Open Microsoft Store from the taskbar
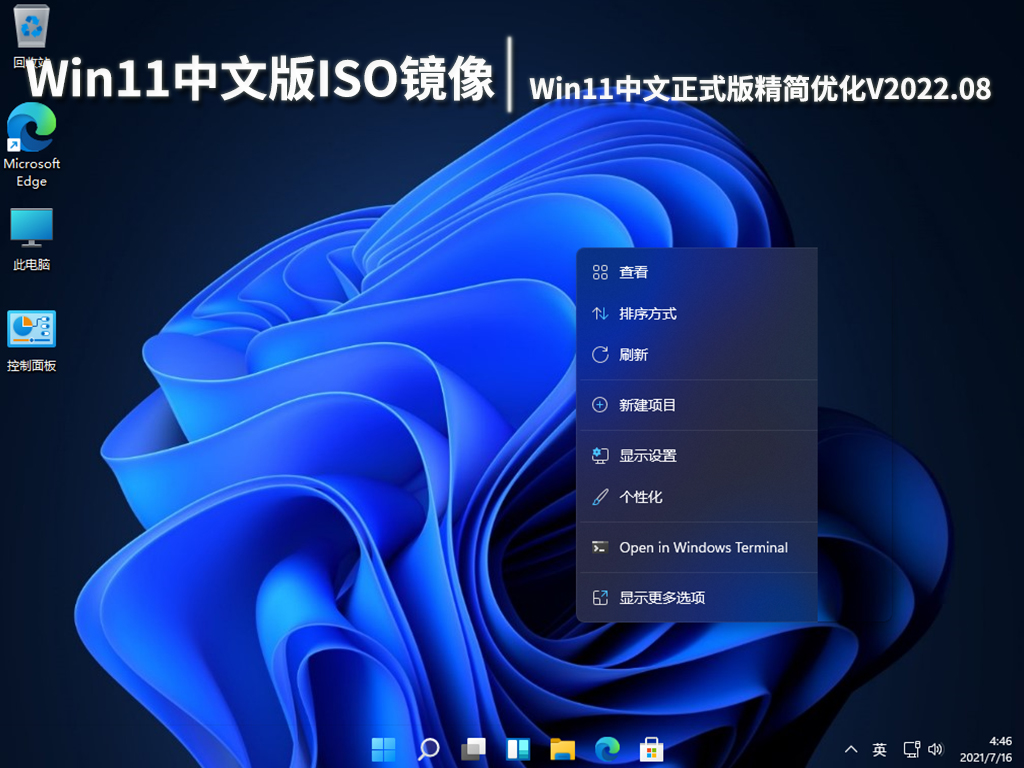The width and height of the screenshot is (1024, 768). [651, 748]
